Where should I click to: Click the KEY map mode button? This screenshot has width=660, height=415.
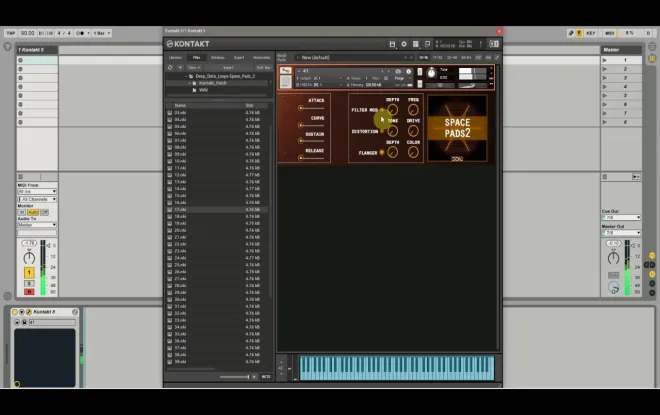pos(591,33)
